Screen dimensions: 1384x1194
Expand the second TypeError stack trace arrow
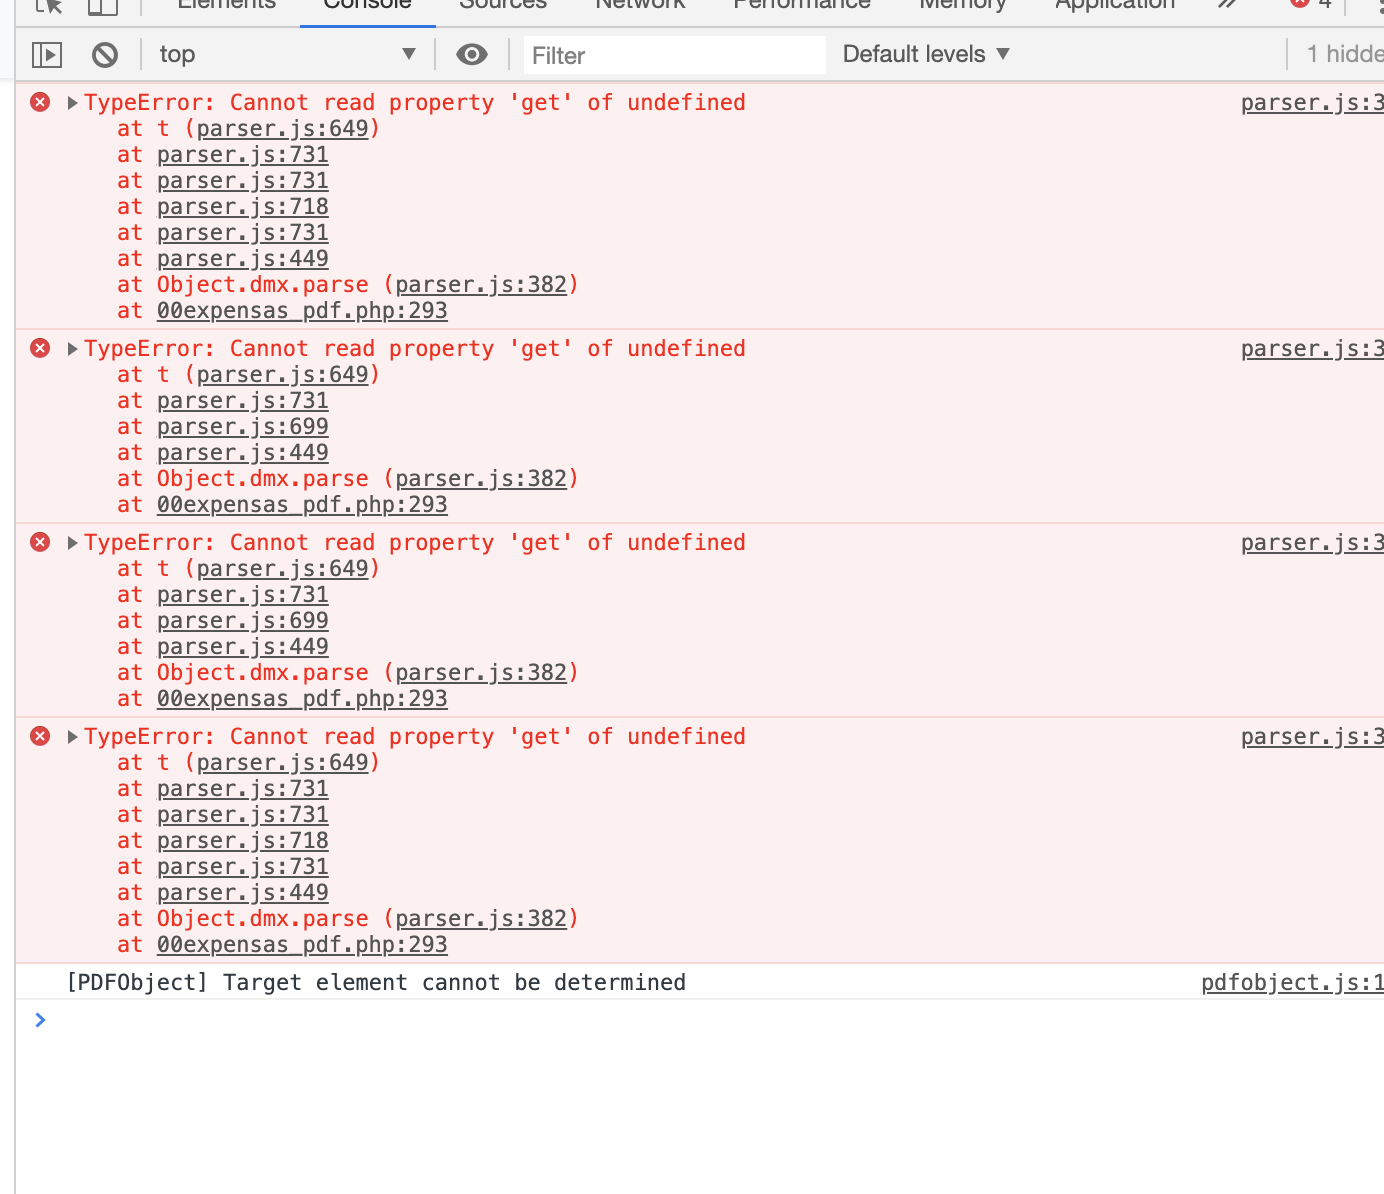tap(72, 348)
